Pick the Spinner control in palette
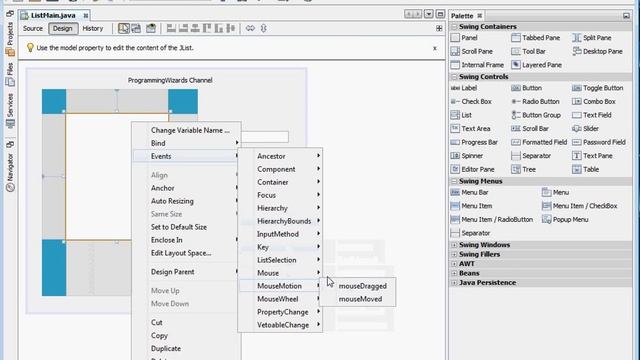The width and height of the screenshot is (640, 360). 467,156
